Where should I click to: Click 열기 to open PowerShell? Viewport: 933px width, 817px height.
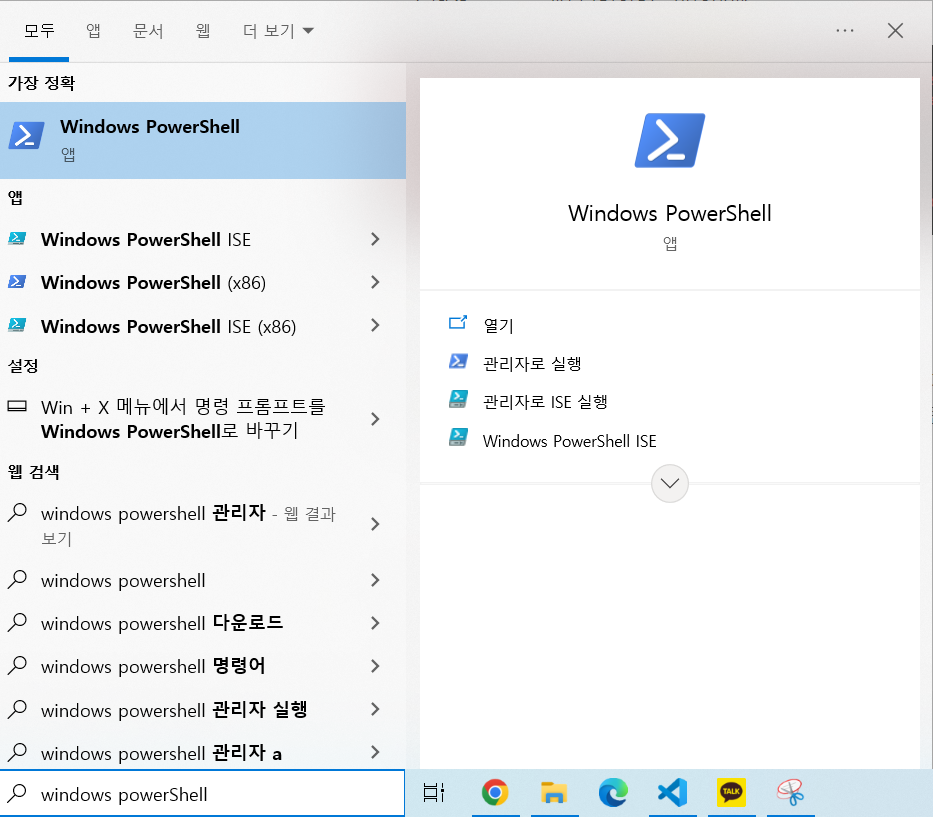(499, 325)
